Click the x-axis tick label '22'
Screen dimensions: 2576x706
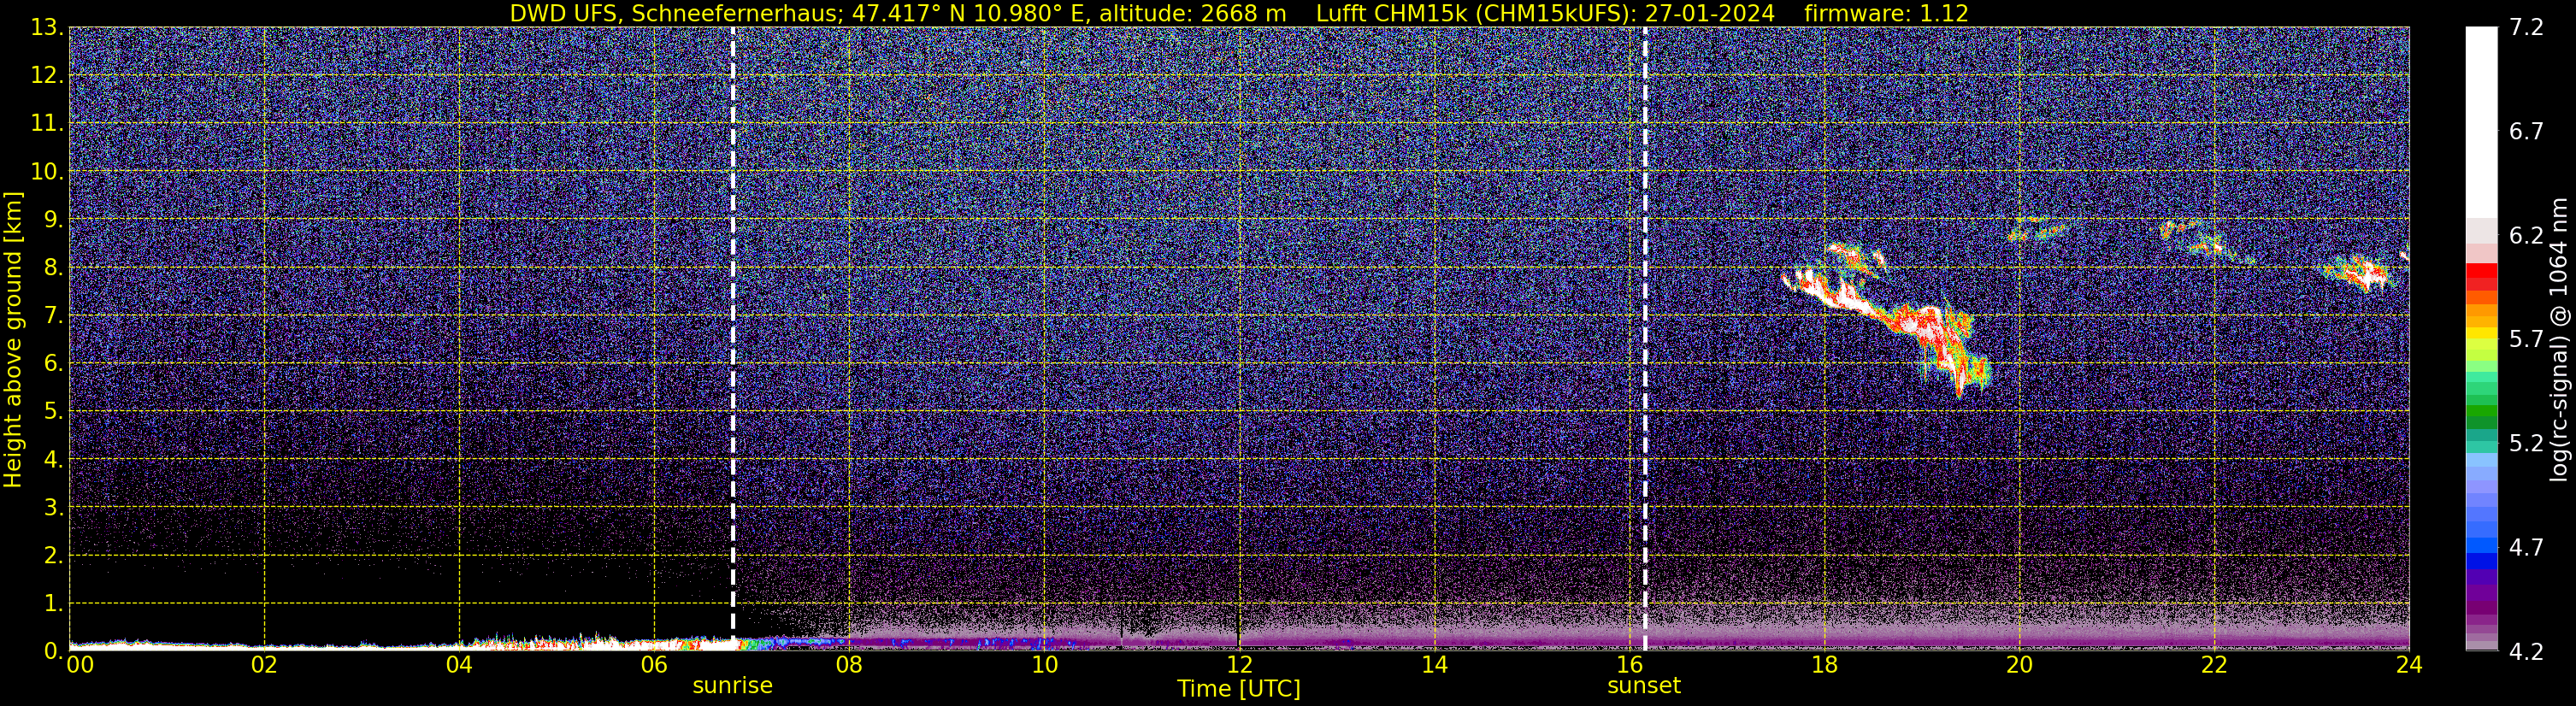point(2214,664)
